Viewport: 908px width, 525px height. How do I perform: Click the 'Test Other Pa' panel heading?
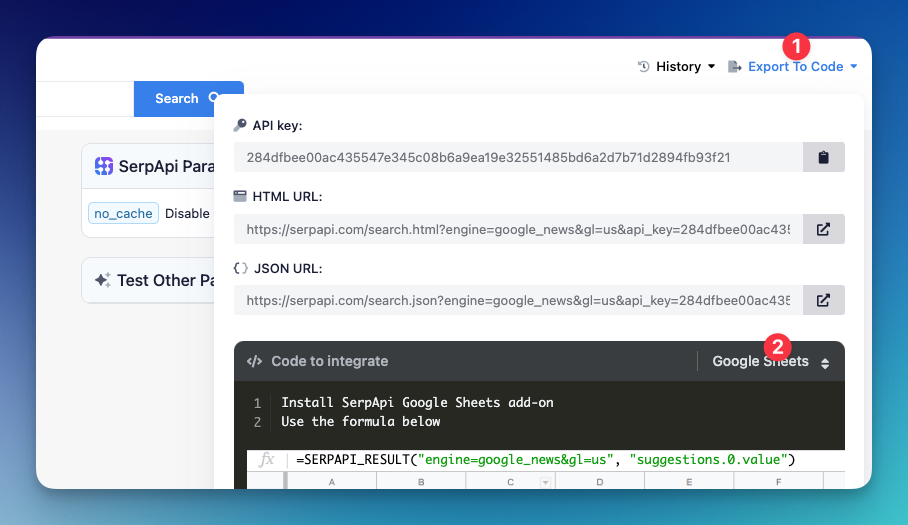[x=165, y=280]
